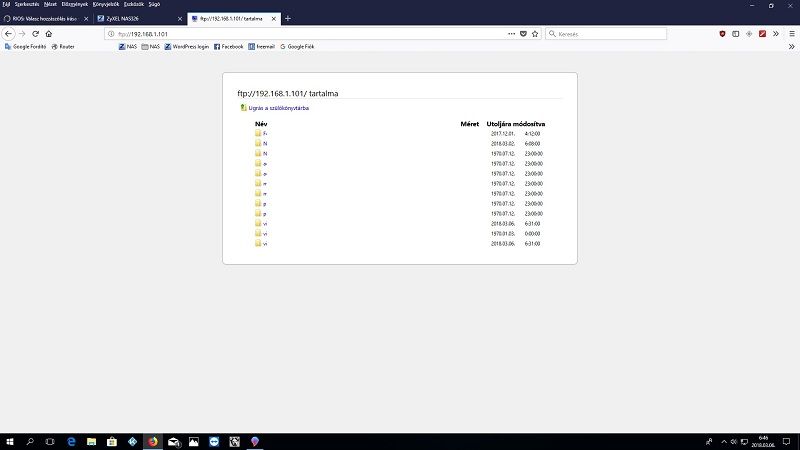Bookmark this page with the star
This screenshot has height=450, width=800.
[x=535, y=34]
